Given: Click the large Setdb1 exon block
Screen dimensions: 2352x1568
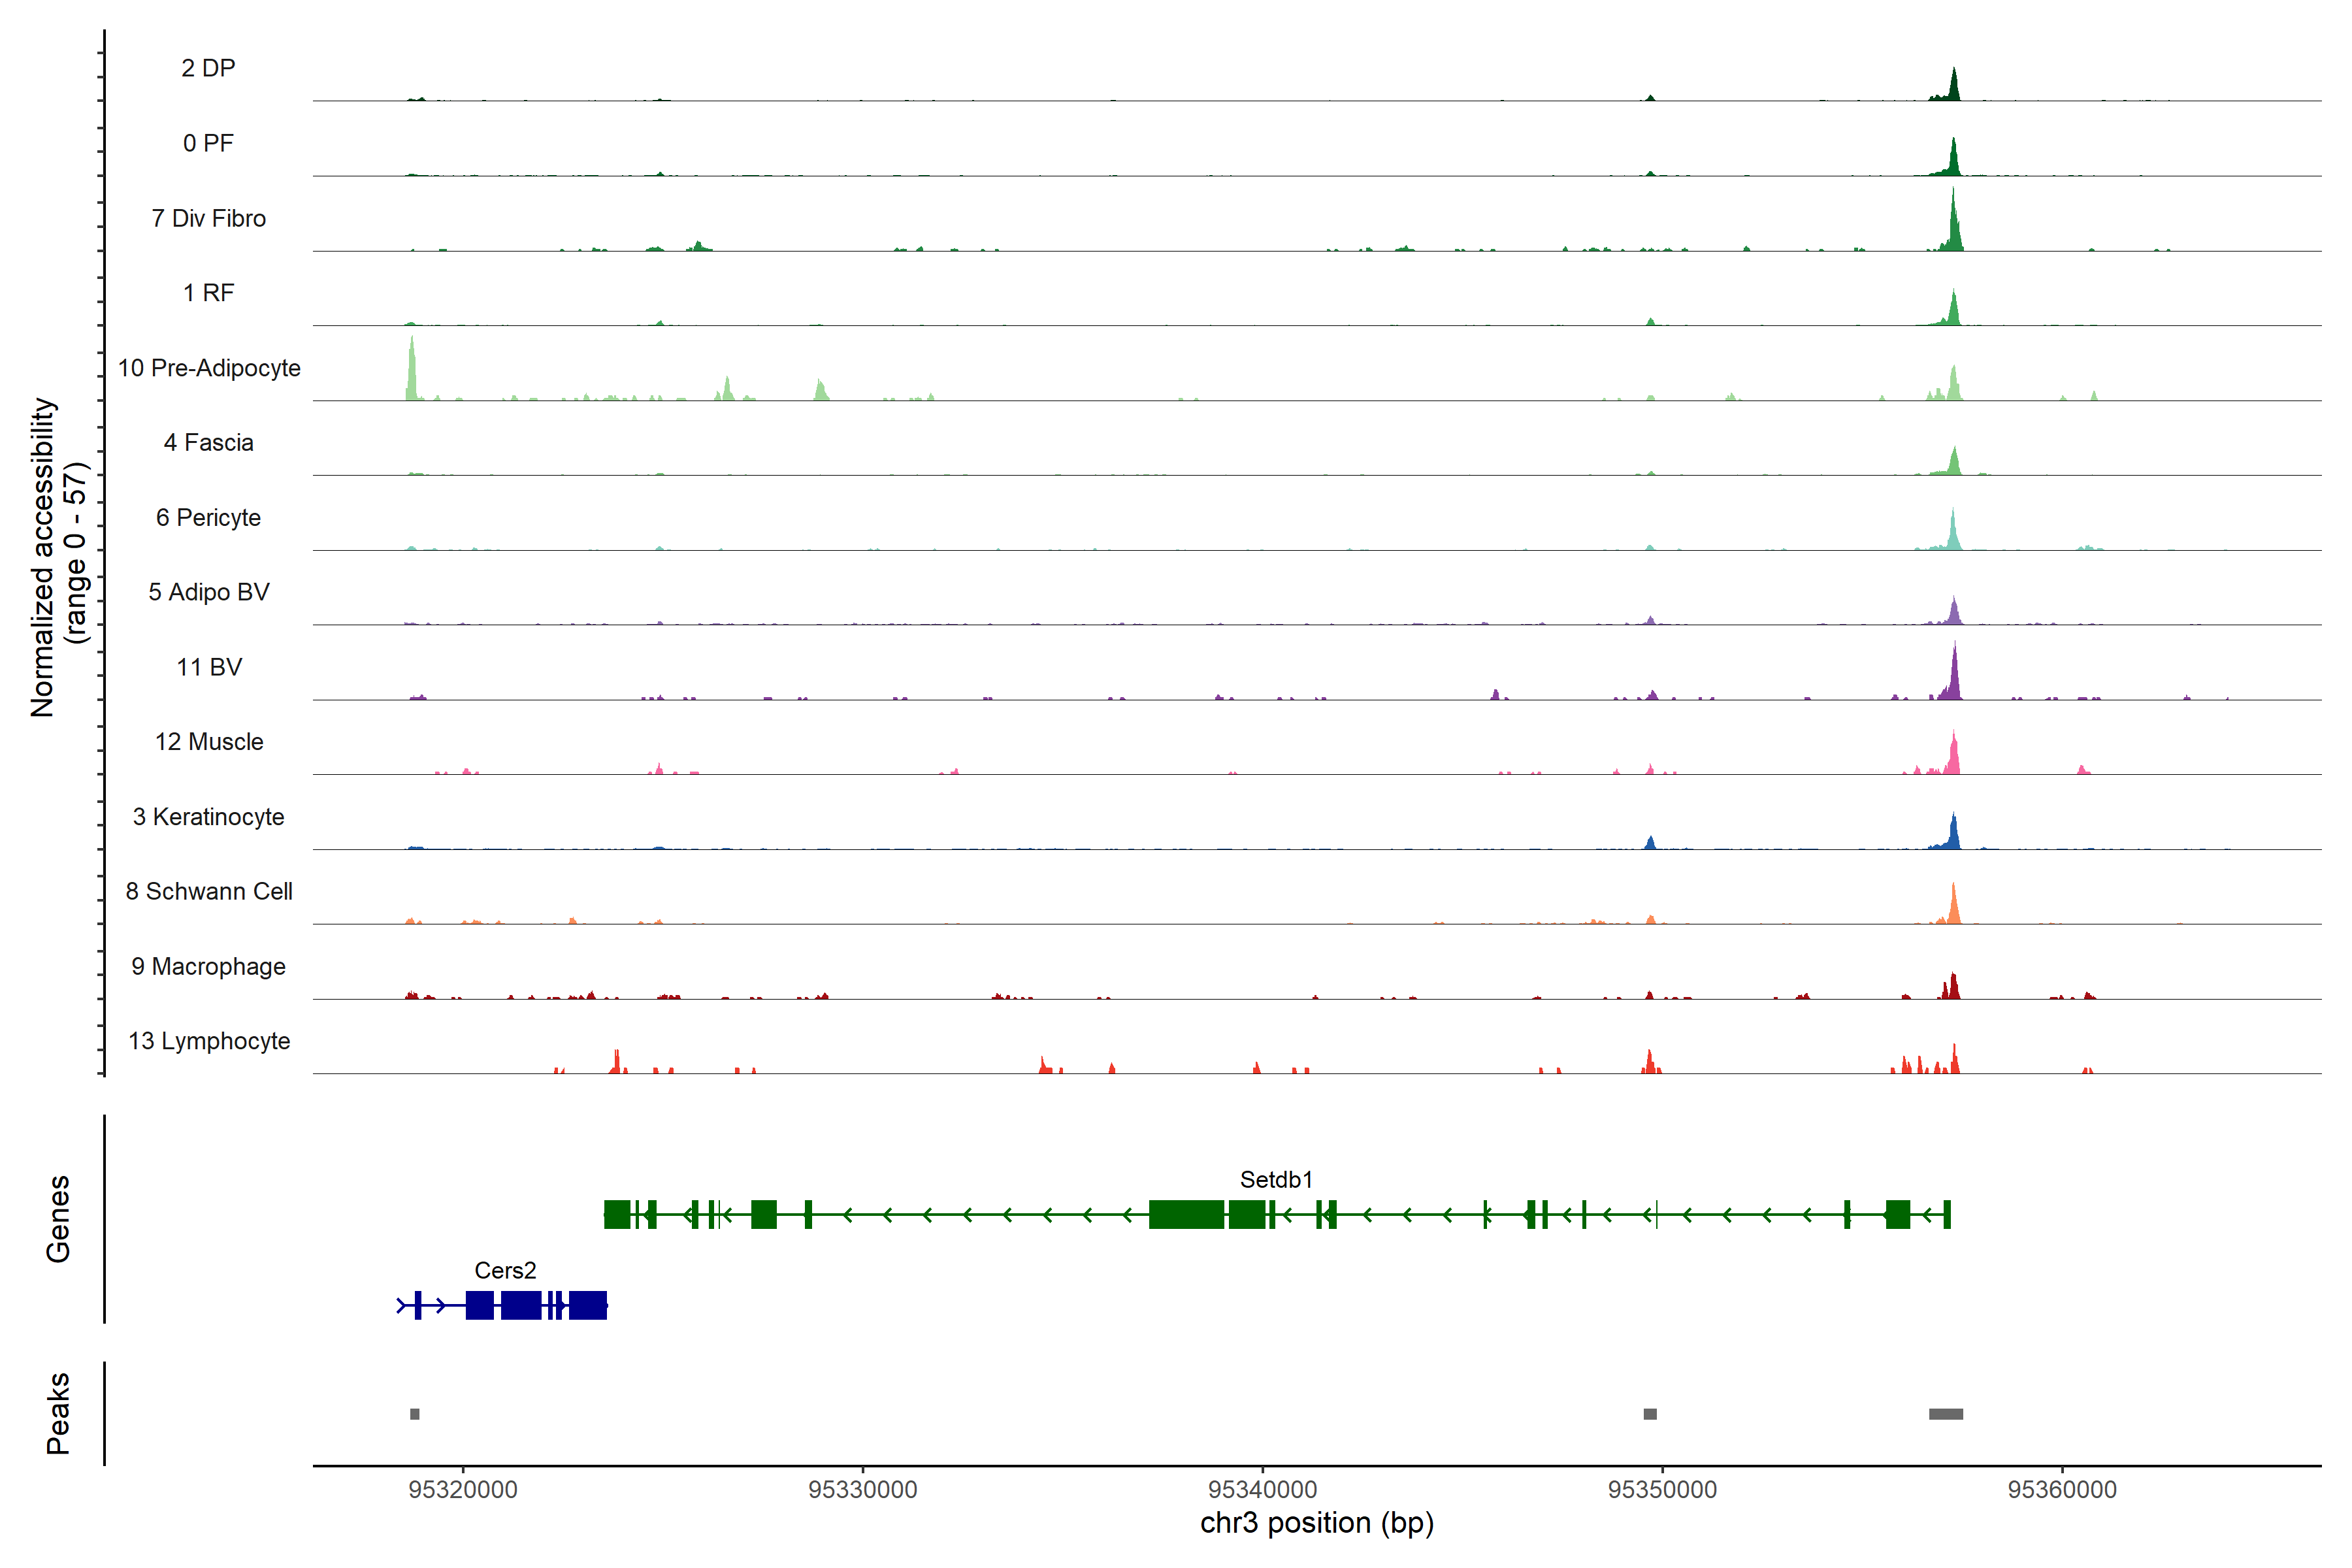Looking at the screenshot, I should (x=1186, y=1215).
